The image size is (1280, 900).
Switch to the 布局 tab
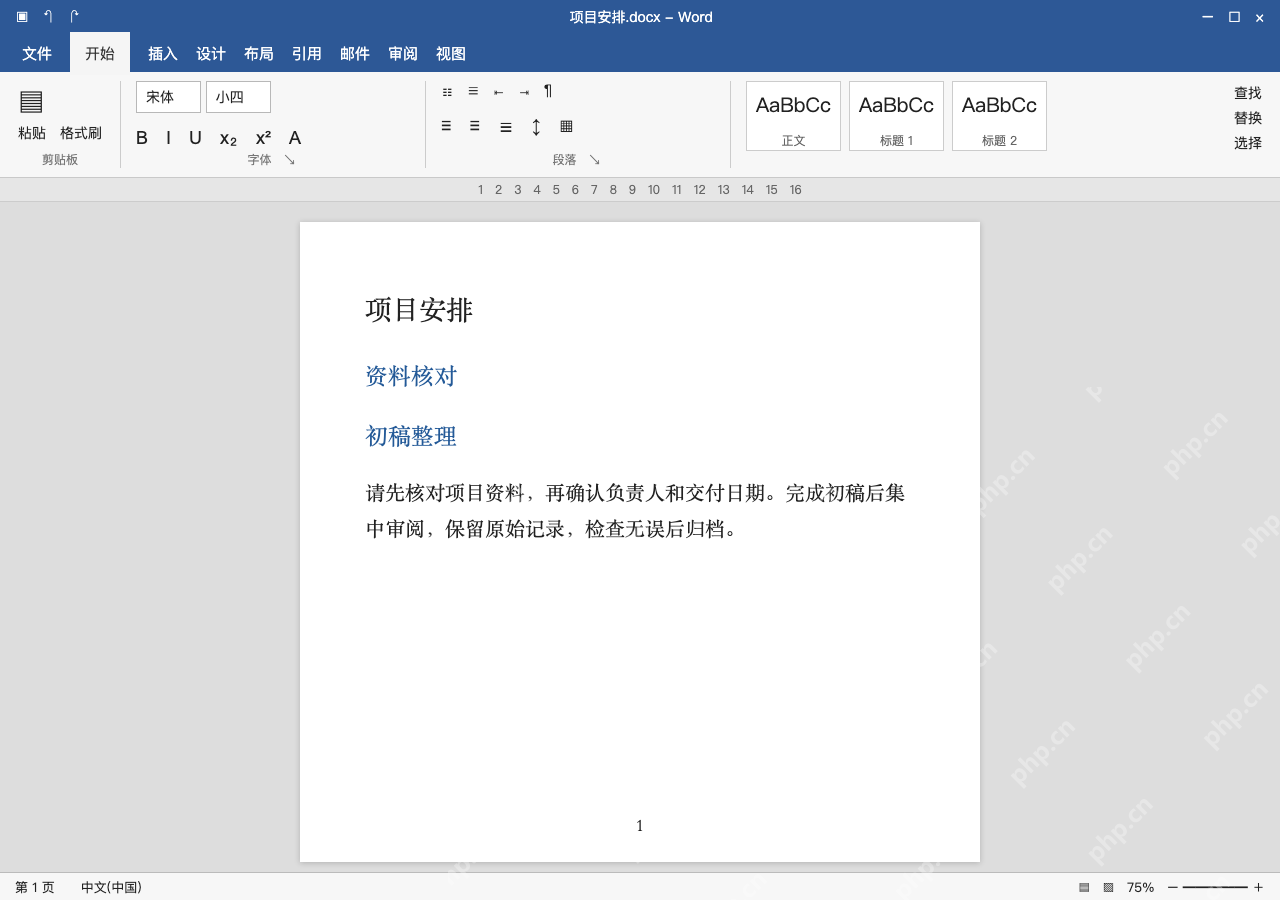click(x=259, y=53)
